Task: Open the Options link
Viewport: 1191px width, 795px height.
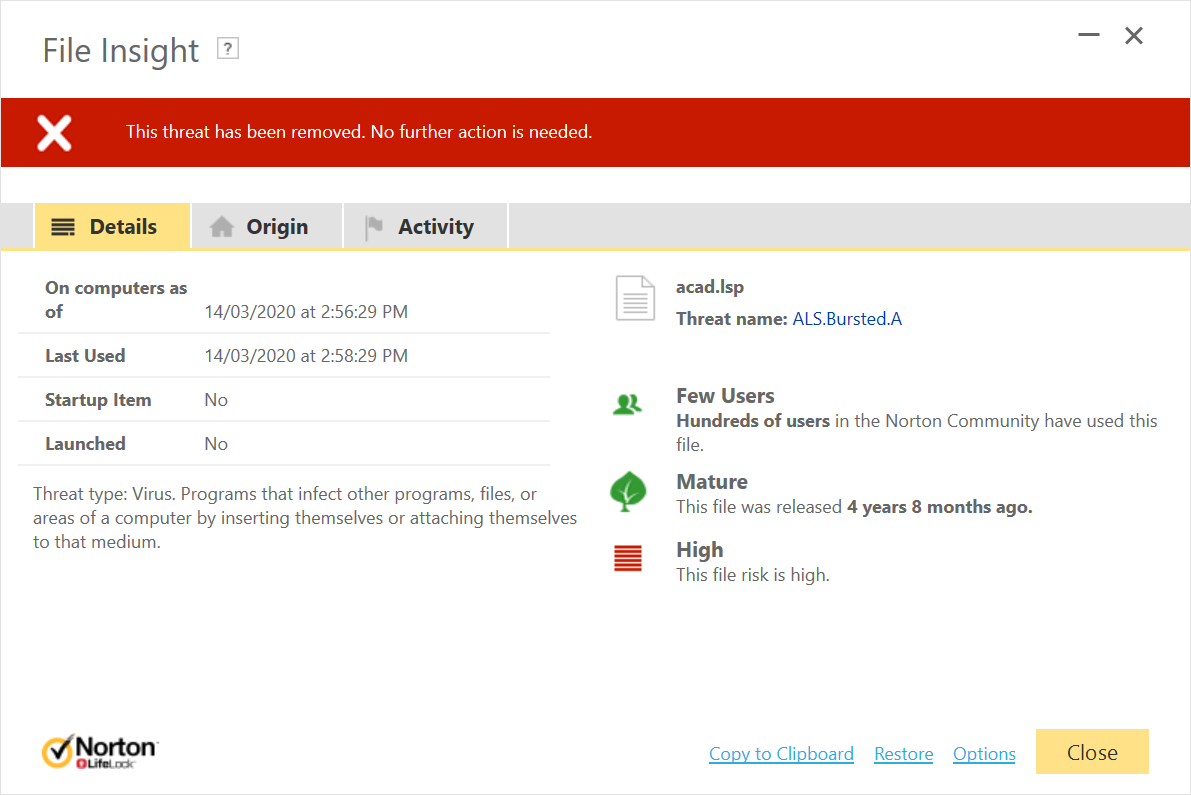Action: [x=984, y=754]
